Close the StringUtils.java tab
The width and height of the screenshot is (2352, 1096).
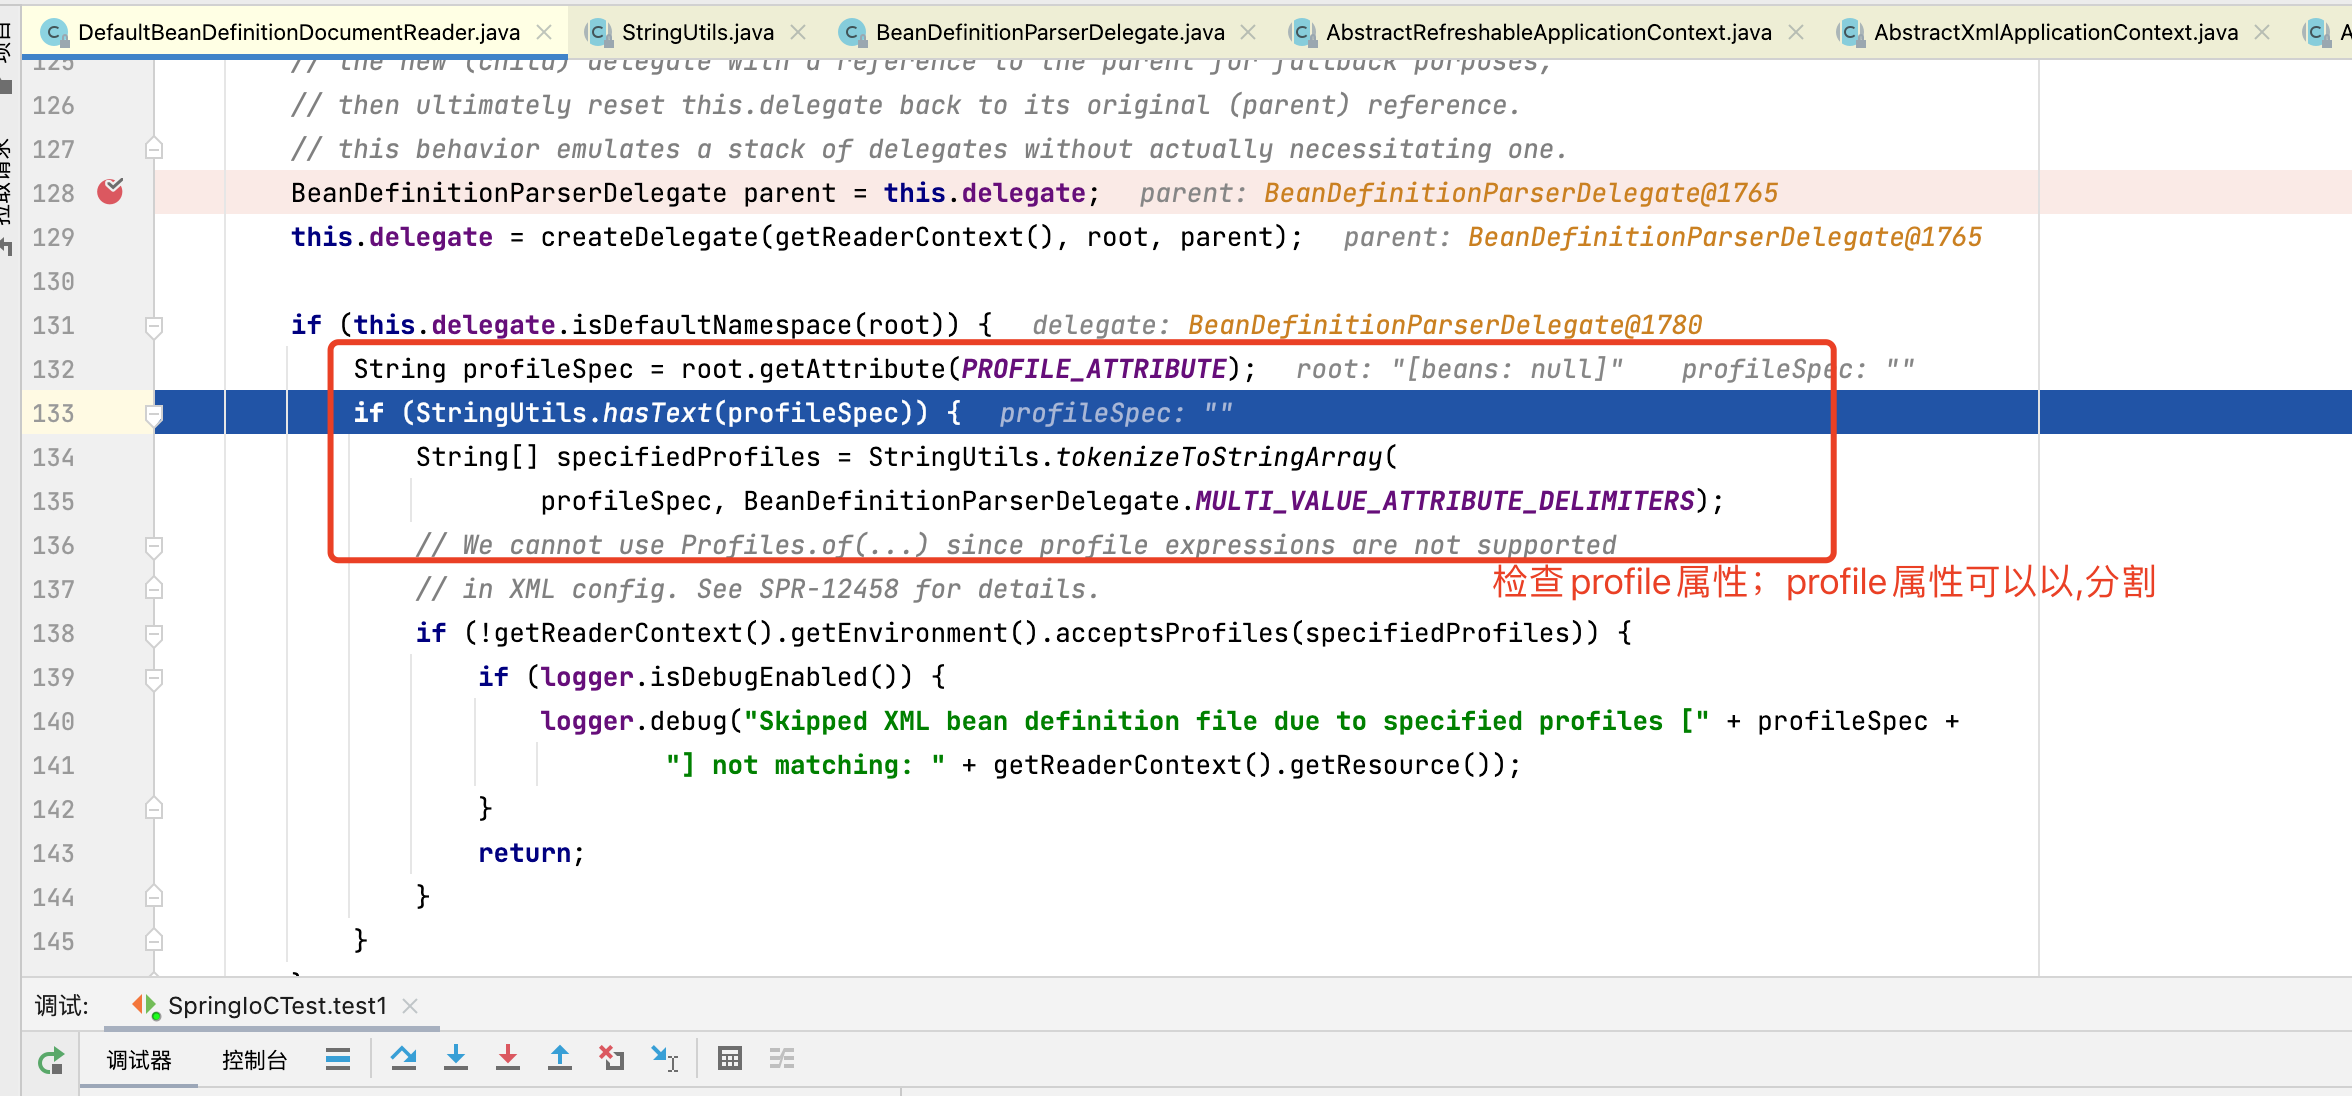pyautogui.click(x=798, y=32)
